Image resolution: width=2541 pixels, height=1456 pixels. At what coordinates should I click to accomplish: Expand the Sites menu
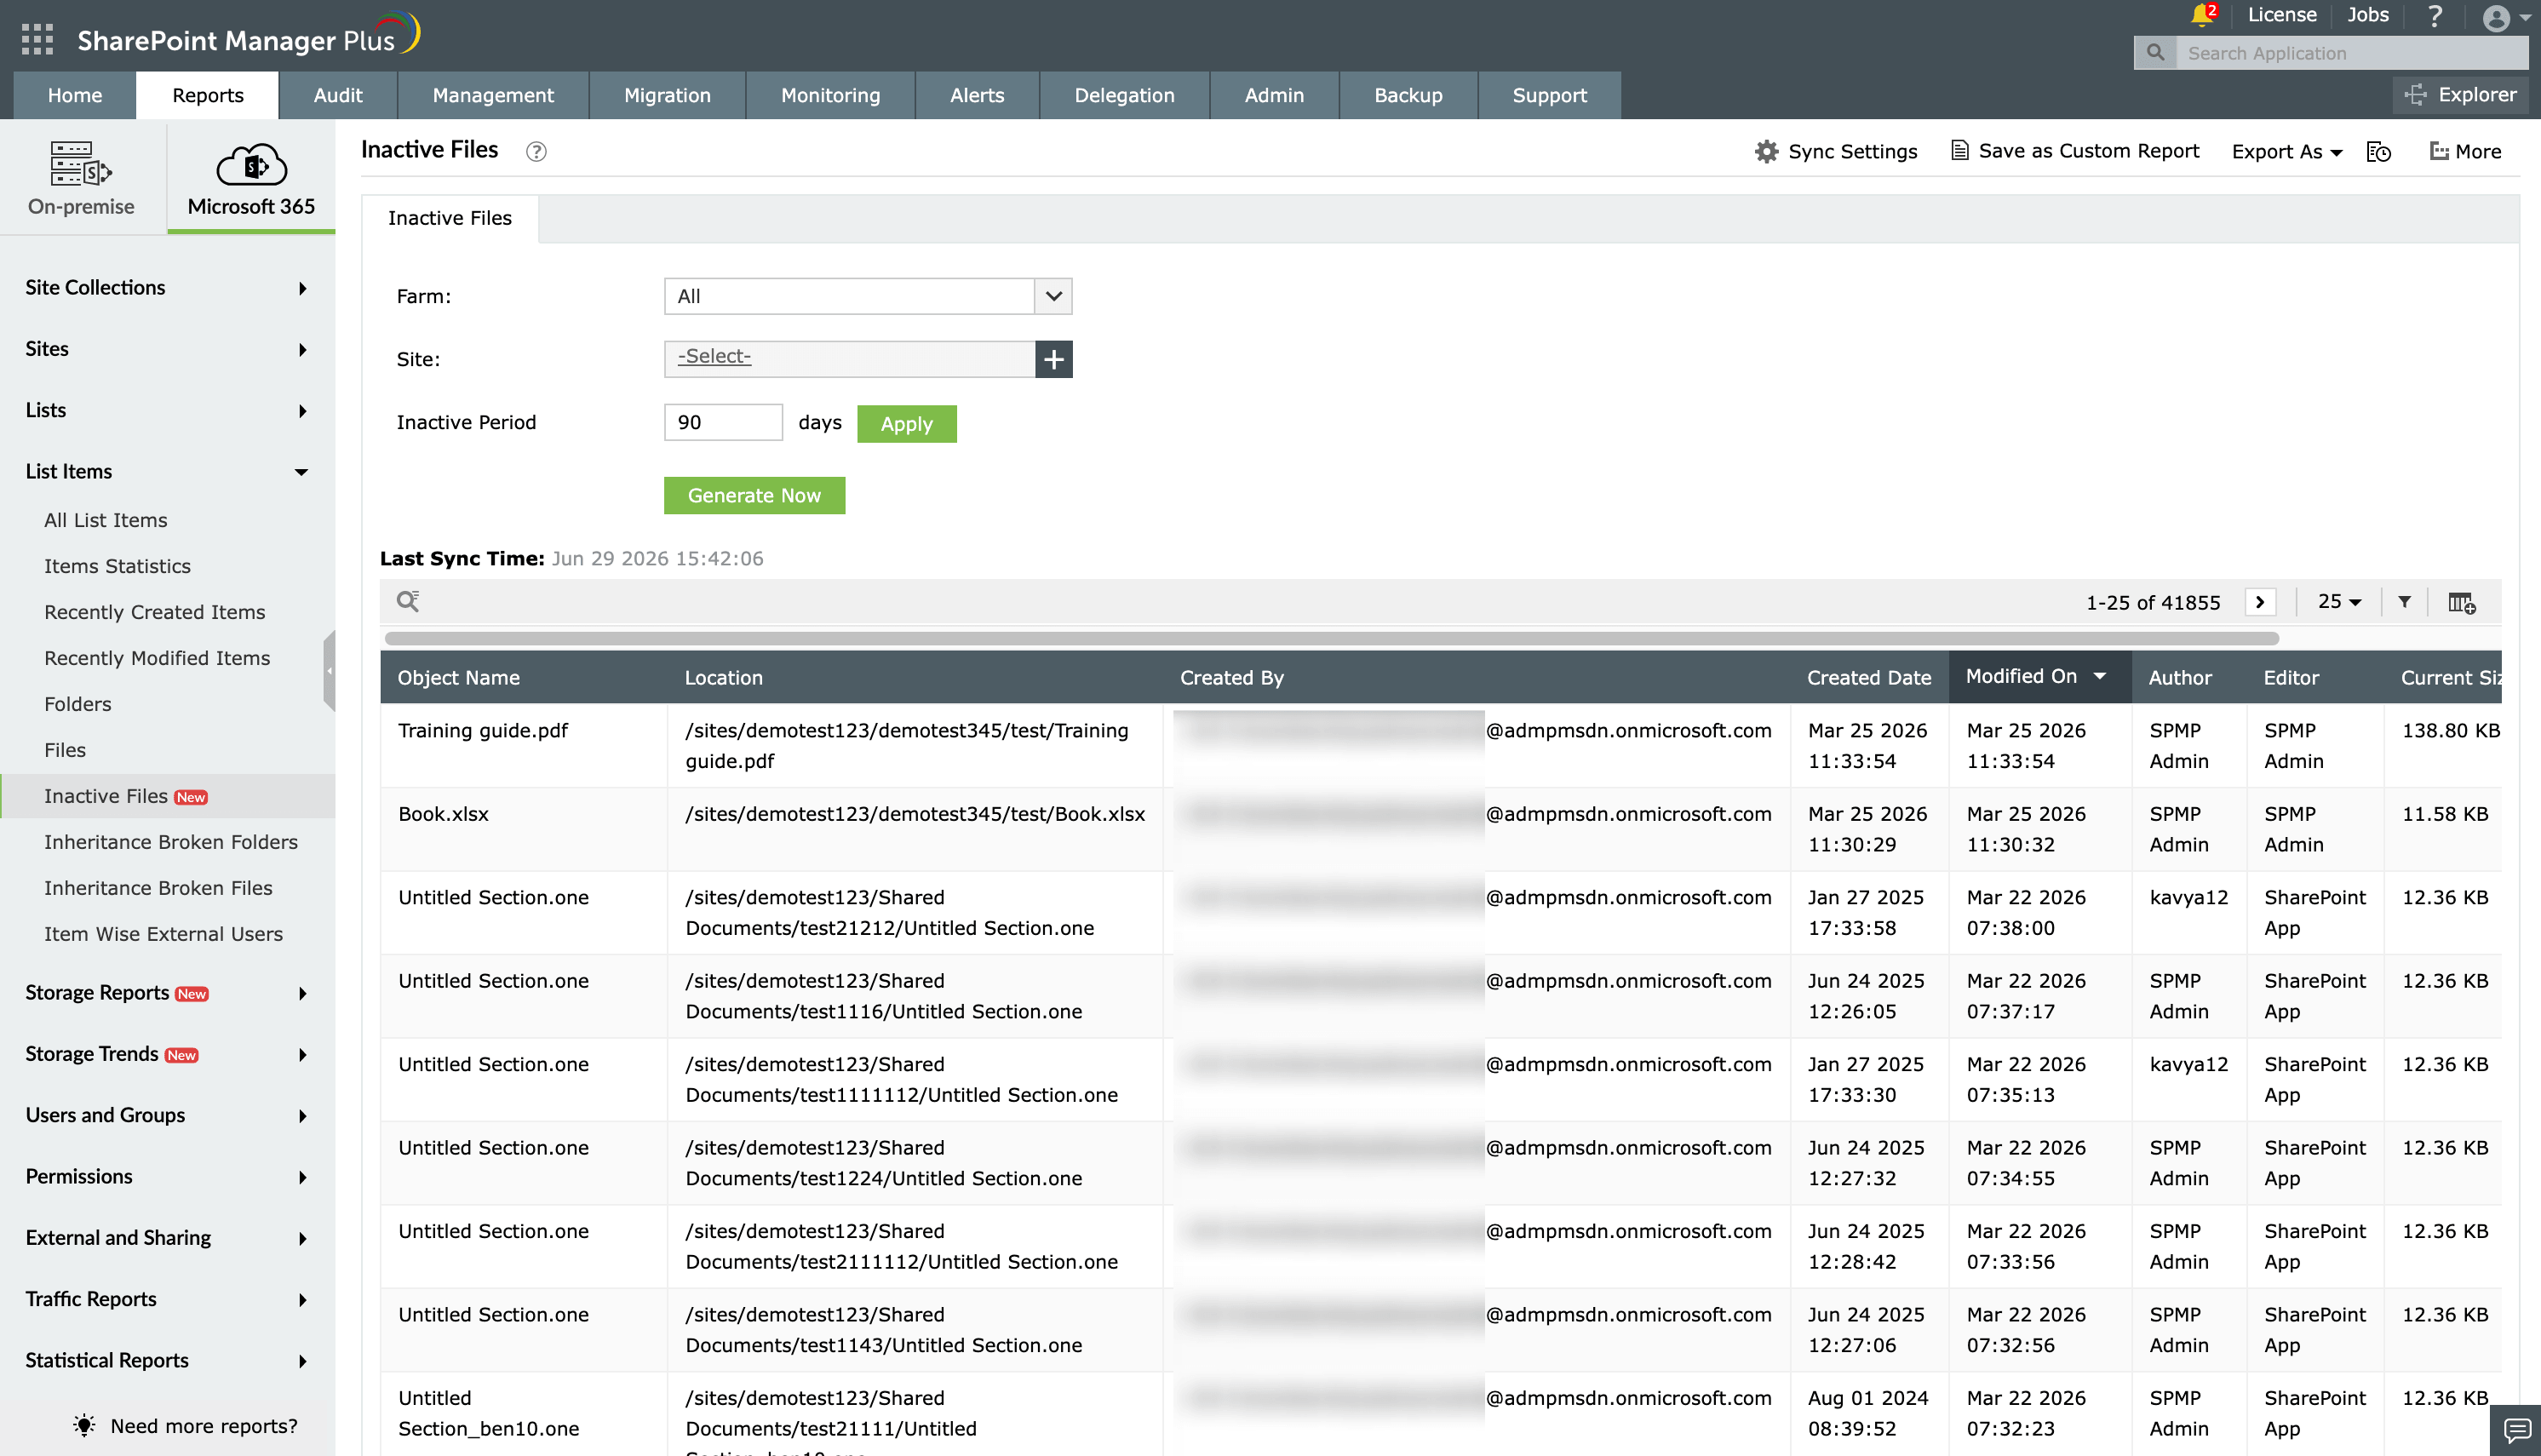[167, 349]
